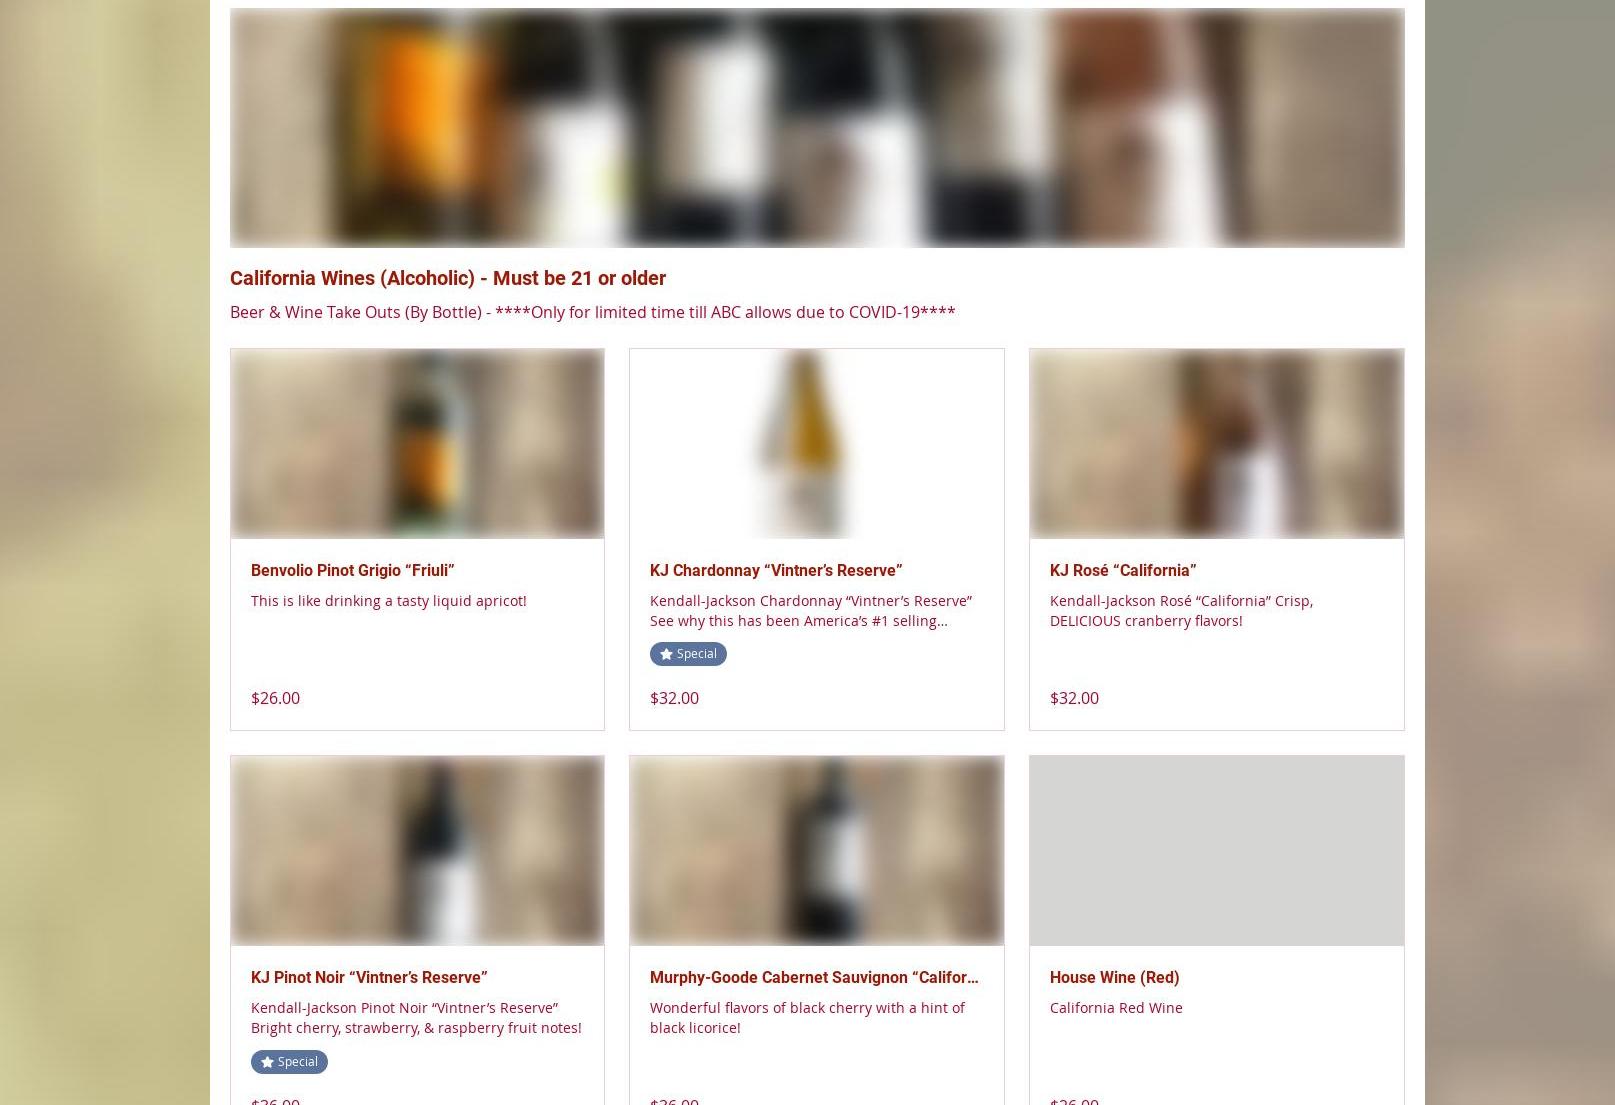Screen dimensions: 1615x1105
Task: Open the KJ Rosé bottle image
Action: (x=1216, y=444)
